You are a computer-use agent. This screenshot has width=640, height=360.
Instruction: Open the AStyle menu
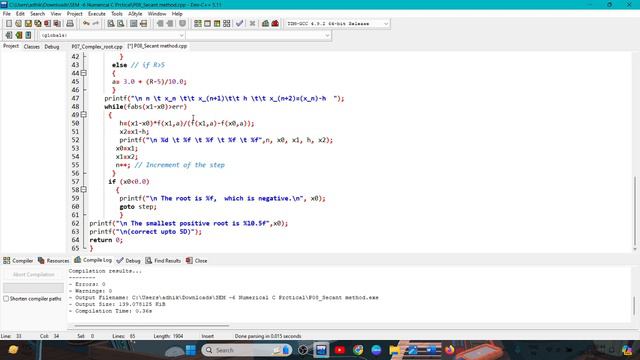coord(135,14)
